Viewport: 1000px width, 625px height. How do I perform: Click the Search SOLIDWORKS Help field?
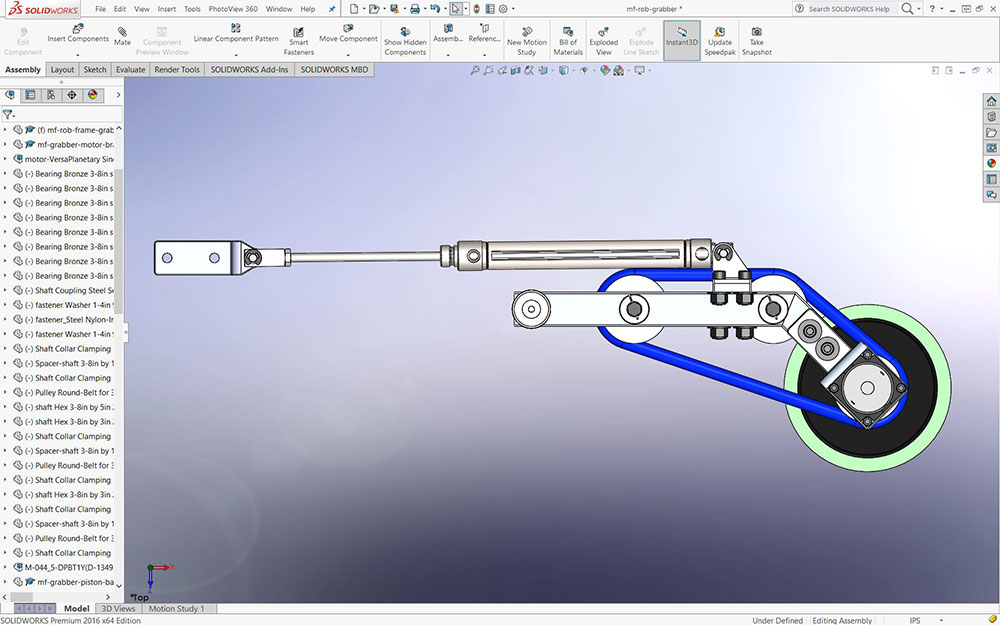pyautogui.click(x=846, y=9)
